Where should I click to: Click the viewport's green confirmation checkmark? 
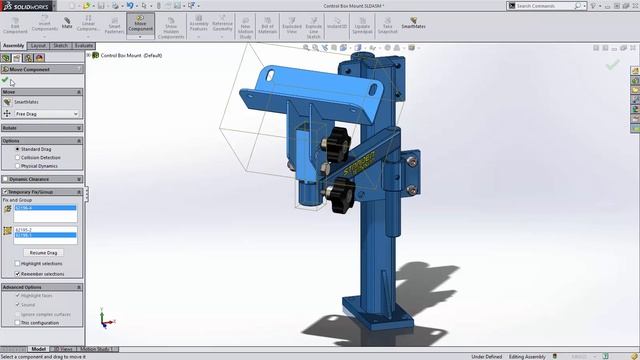(x=613, y=64)
